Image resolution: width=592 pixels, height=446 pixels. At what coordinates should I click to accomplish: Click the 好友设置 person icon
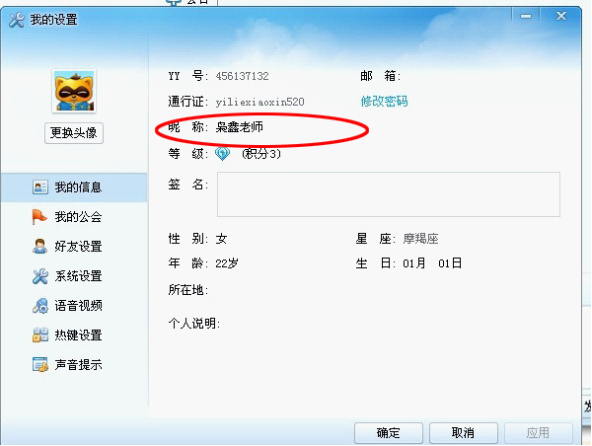pos(40,246)
